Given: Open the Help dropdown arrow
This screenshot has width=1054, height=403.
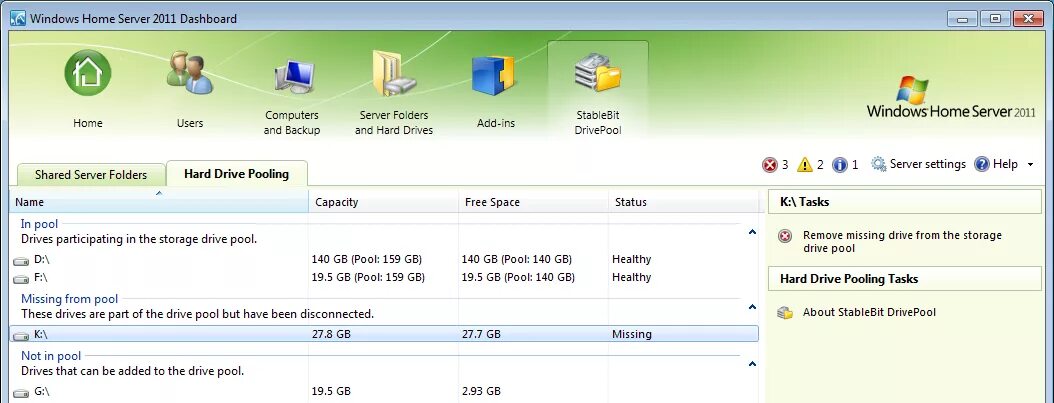Looking at the screenshot, I should (x=1030, y=165).
